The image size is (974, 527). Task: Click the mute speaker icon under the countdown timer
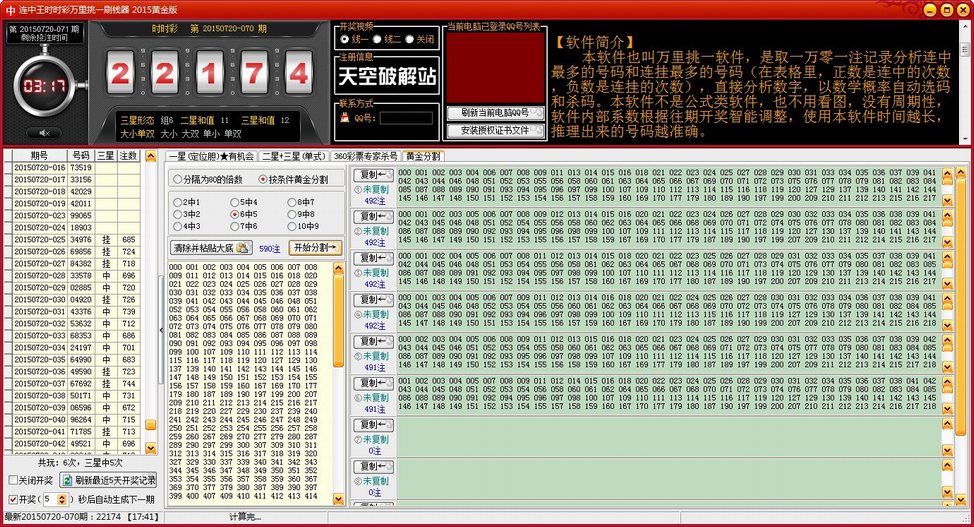point(43,132)
